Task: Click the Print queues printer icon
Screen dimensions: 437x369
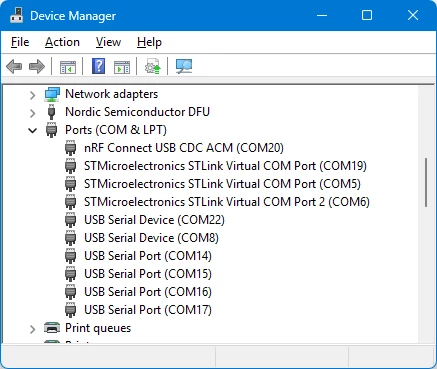Action: coord(52,328)
